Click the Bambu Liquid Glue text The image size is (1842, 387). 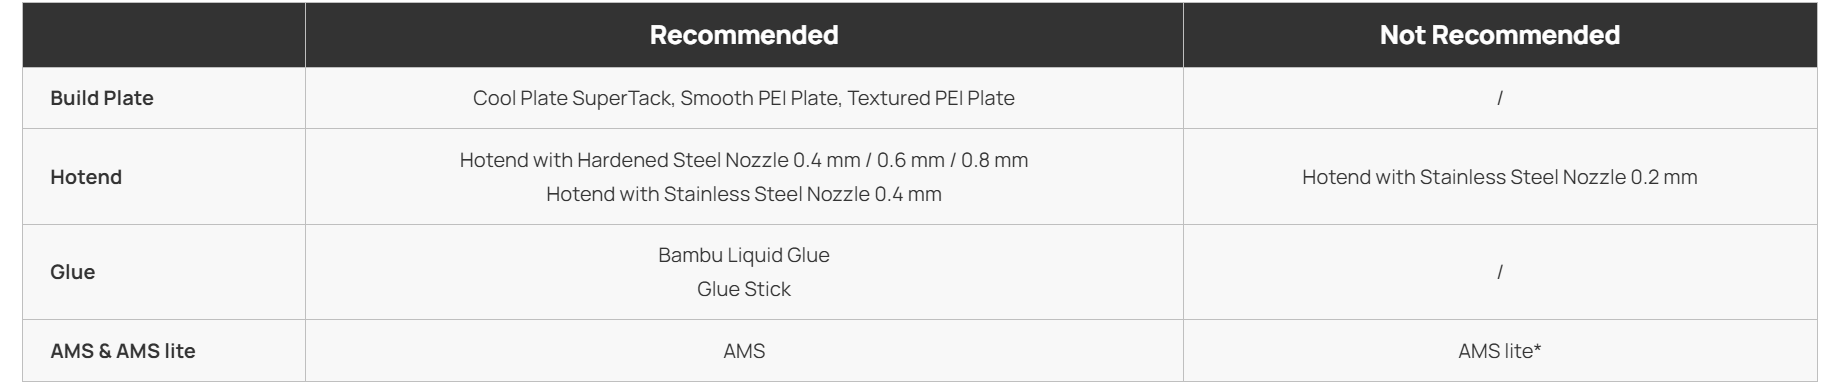(x=744, y=255)
